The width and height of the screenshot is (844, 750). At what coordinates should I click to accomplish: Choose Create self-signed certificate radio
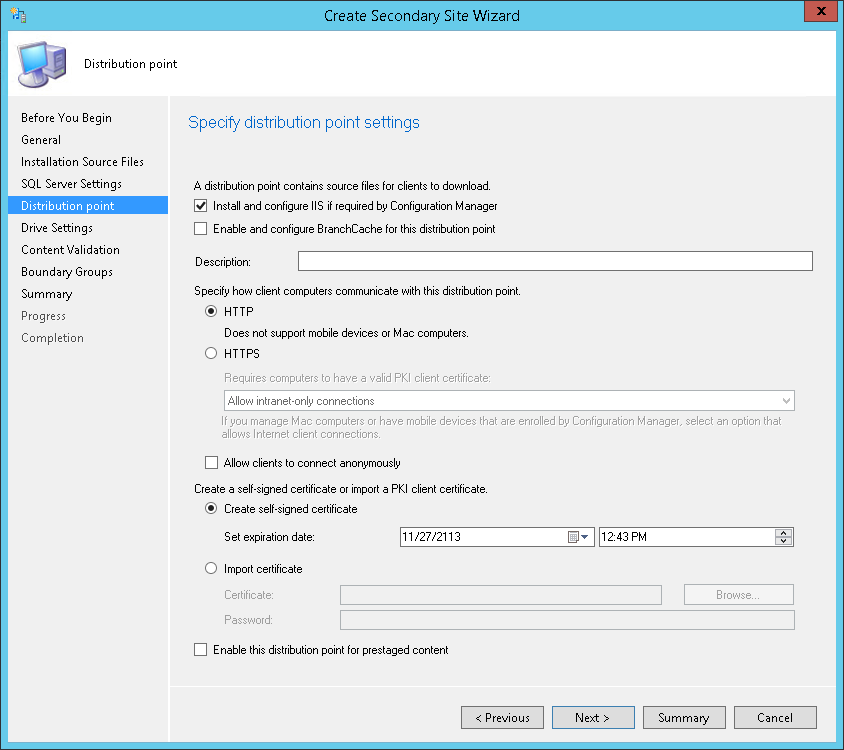tap(211, 509)
